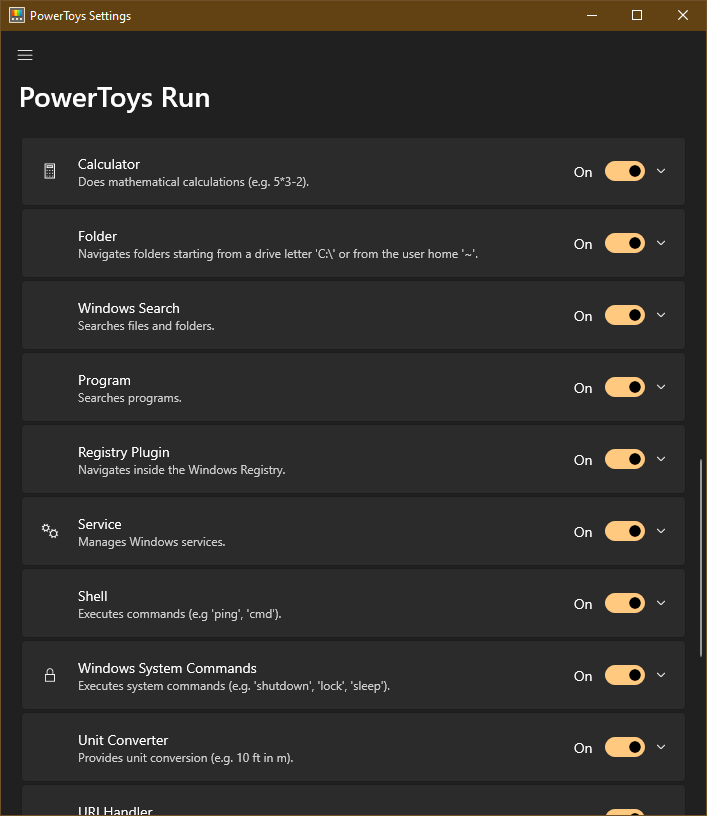Expand the Service plugin options

(x=661, y=531)
